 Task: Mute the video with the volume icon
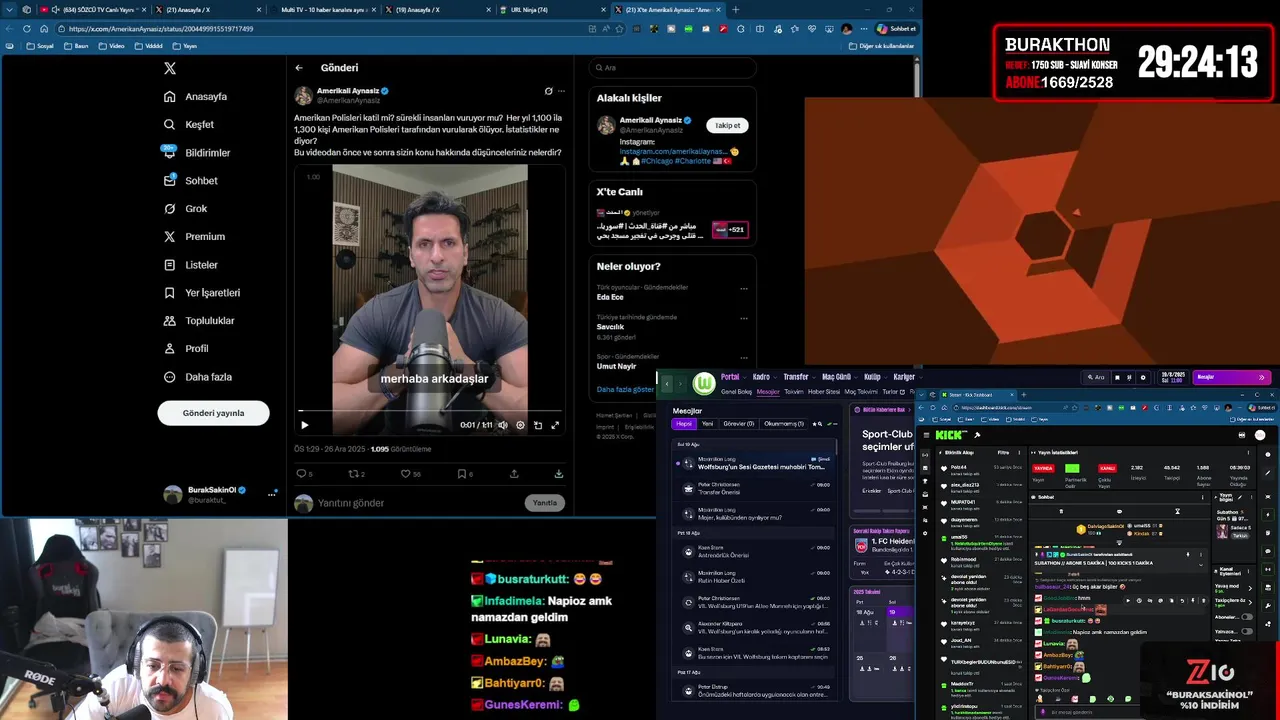(503, 425)
